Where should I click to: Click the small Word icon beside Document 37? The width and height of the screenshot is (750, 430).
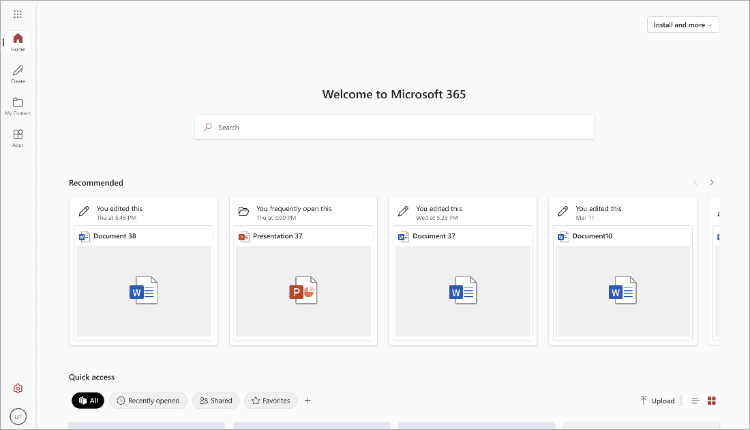(x=404, y=236)
